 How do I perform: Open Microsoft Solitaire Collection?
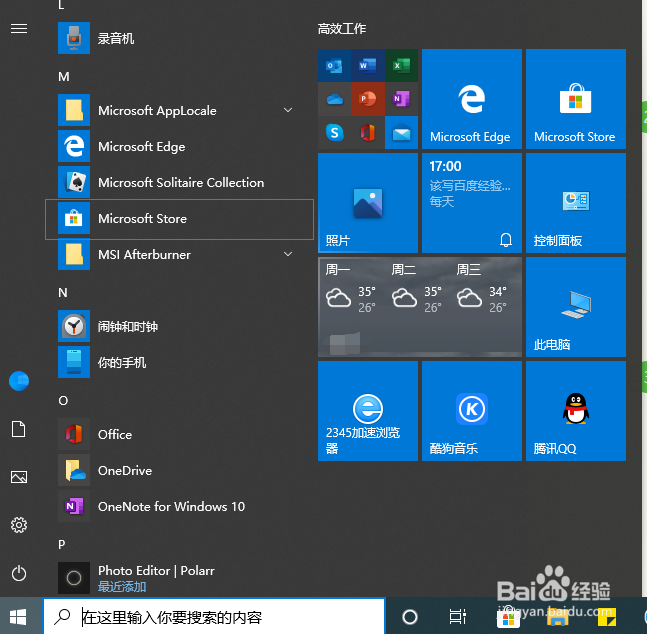pyautogui.click(x=177, y=182)
